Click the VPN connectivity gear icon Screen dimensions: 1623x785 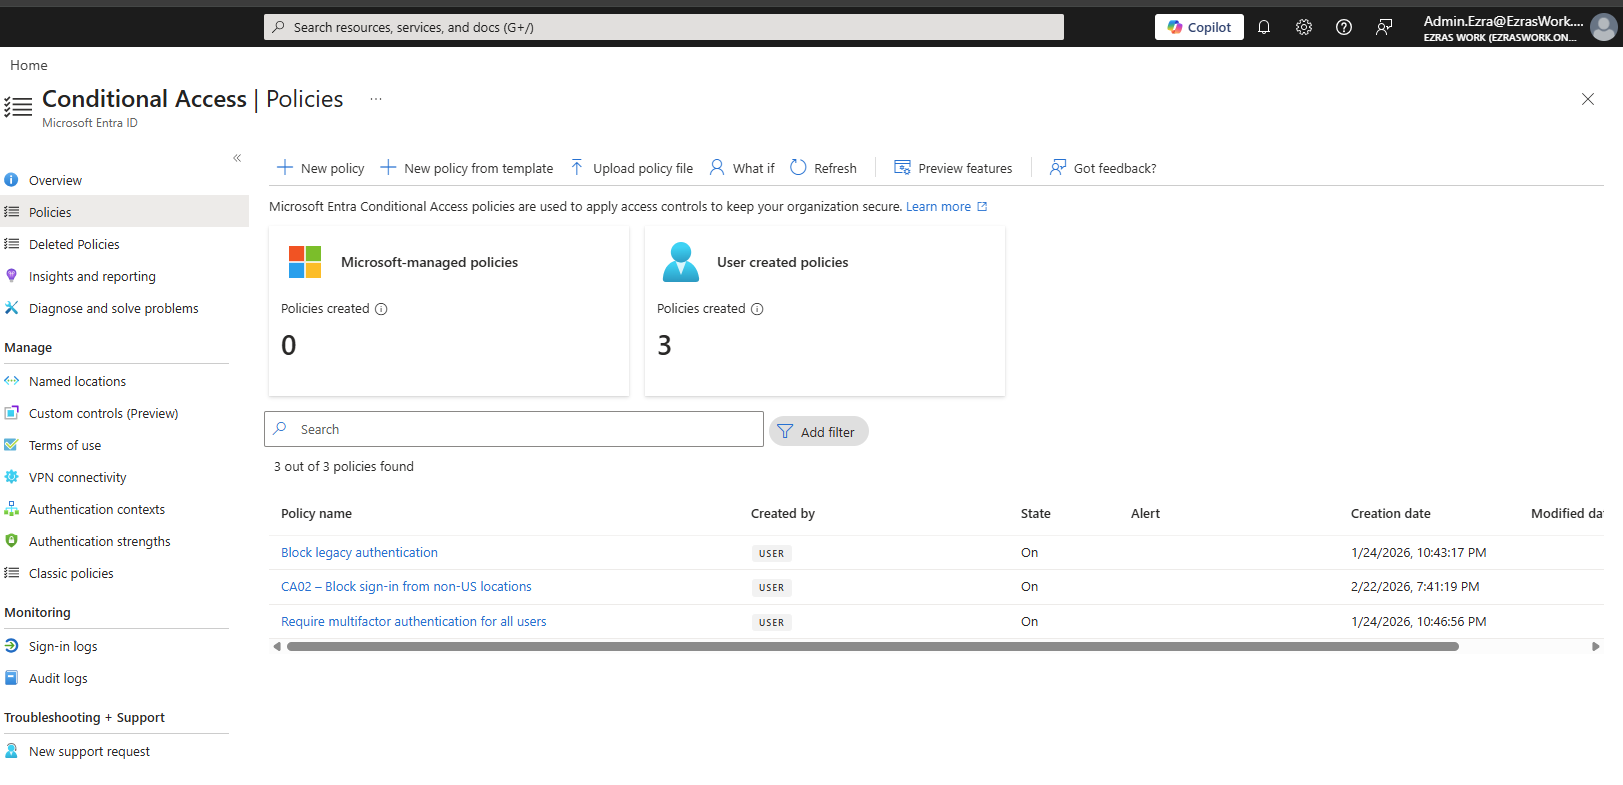[x=12, y=477]
